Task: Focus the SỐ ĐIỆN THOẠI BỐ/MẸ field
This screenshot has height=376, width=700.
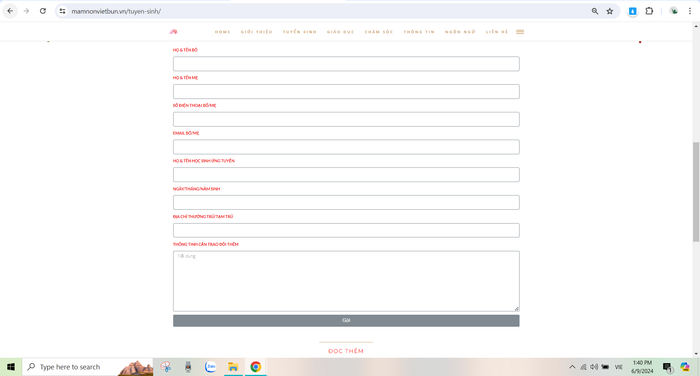Action: click(x=346, y=119)
